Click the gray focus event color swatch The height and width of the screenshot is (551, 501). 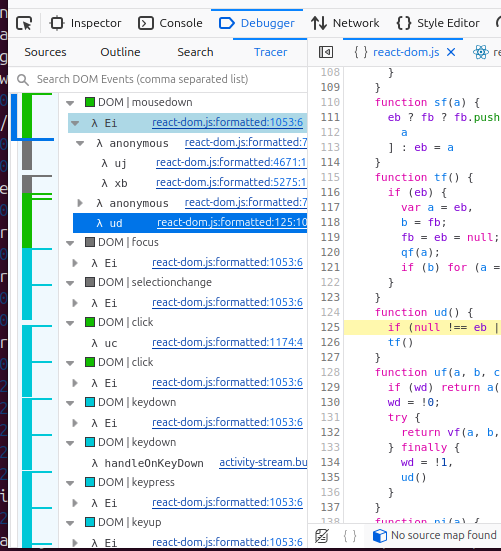click(x=90, y=242)
